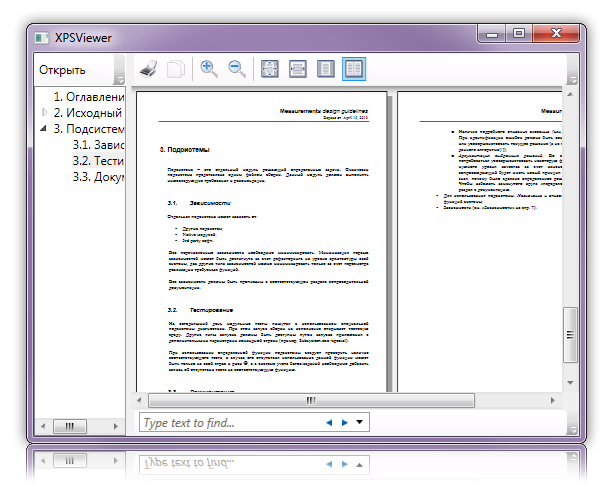Click the document's vertical scrollbar thumb
The height and width of the screenshot is (493, 610).
(x=572, y=329)
